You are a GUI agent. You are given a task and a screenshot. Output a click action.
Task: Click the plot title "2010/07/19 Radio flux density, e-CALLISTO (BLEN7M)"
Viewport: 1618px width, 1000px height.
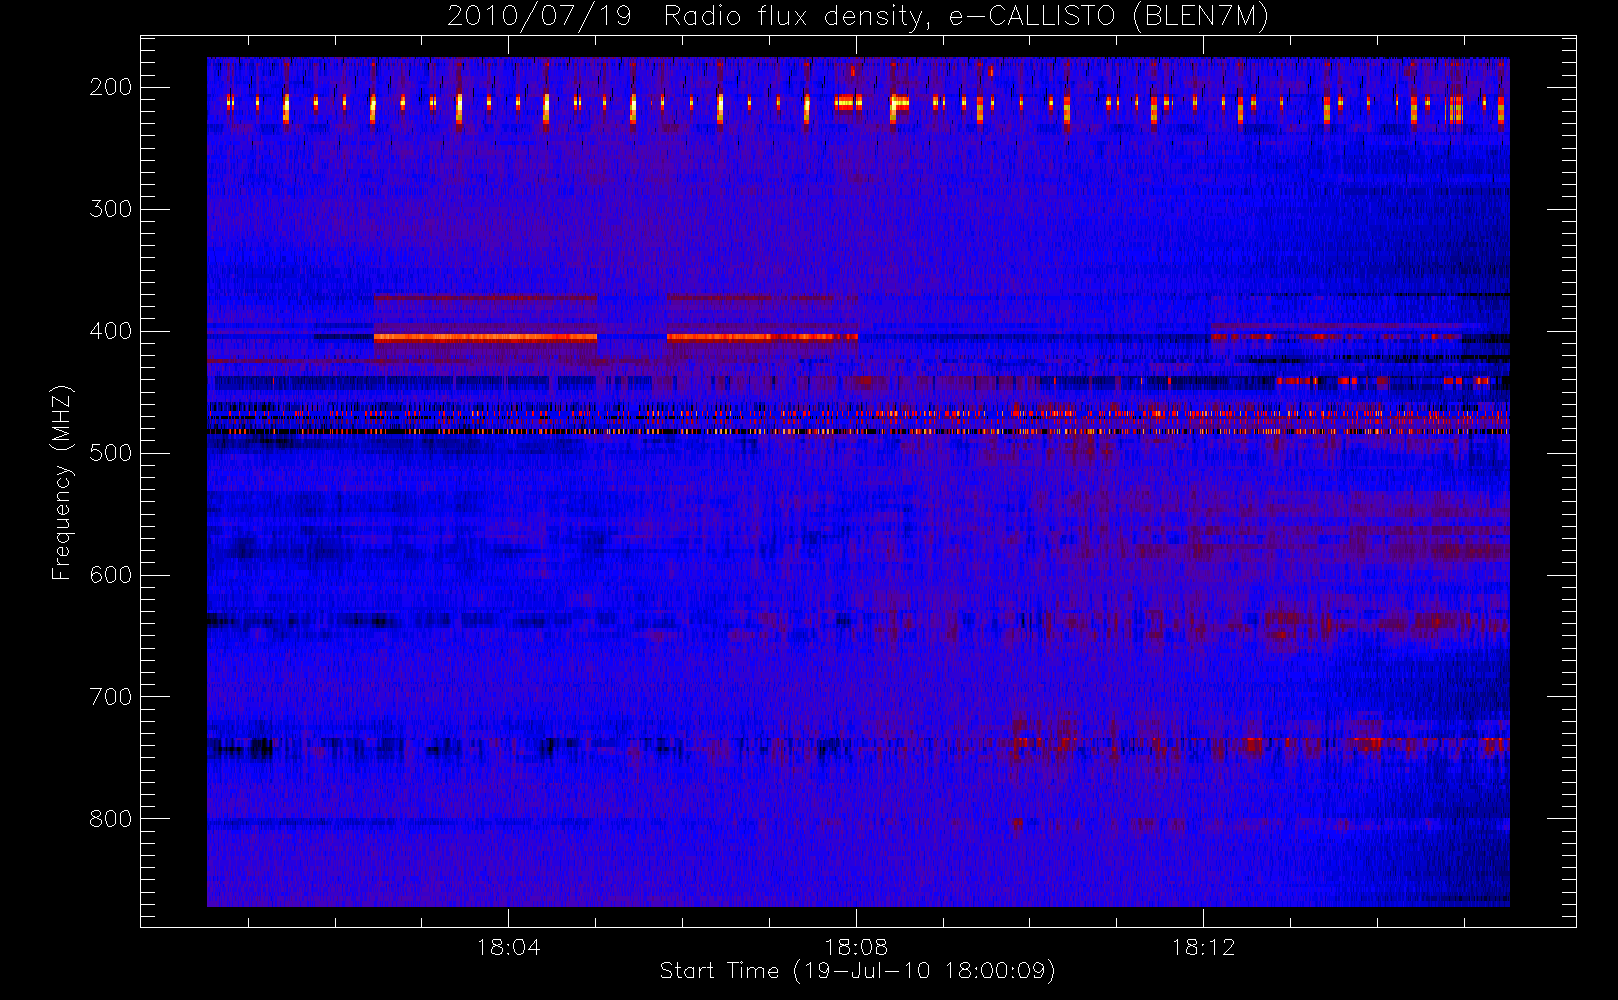858,16
